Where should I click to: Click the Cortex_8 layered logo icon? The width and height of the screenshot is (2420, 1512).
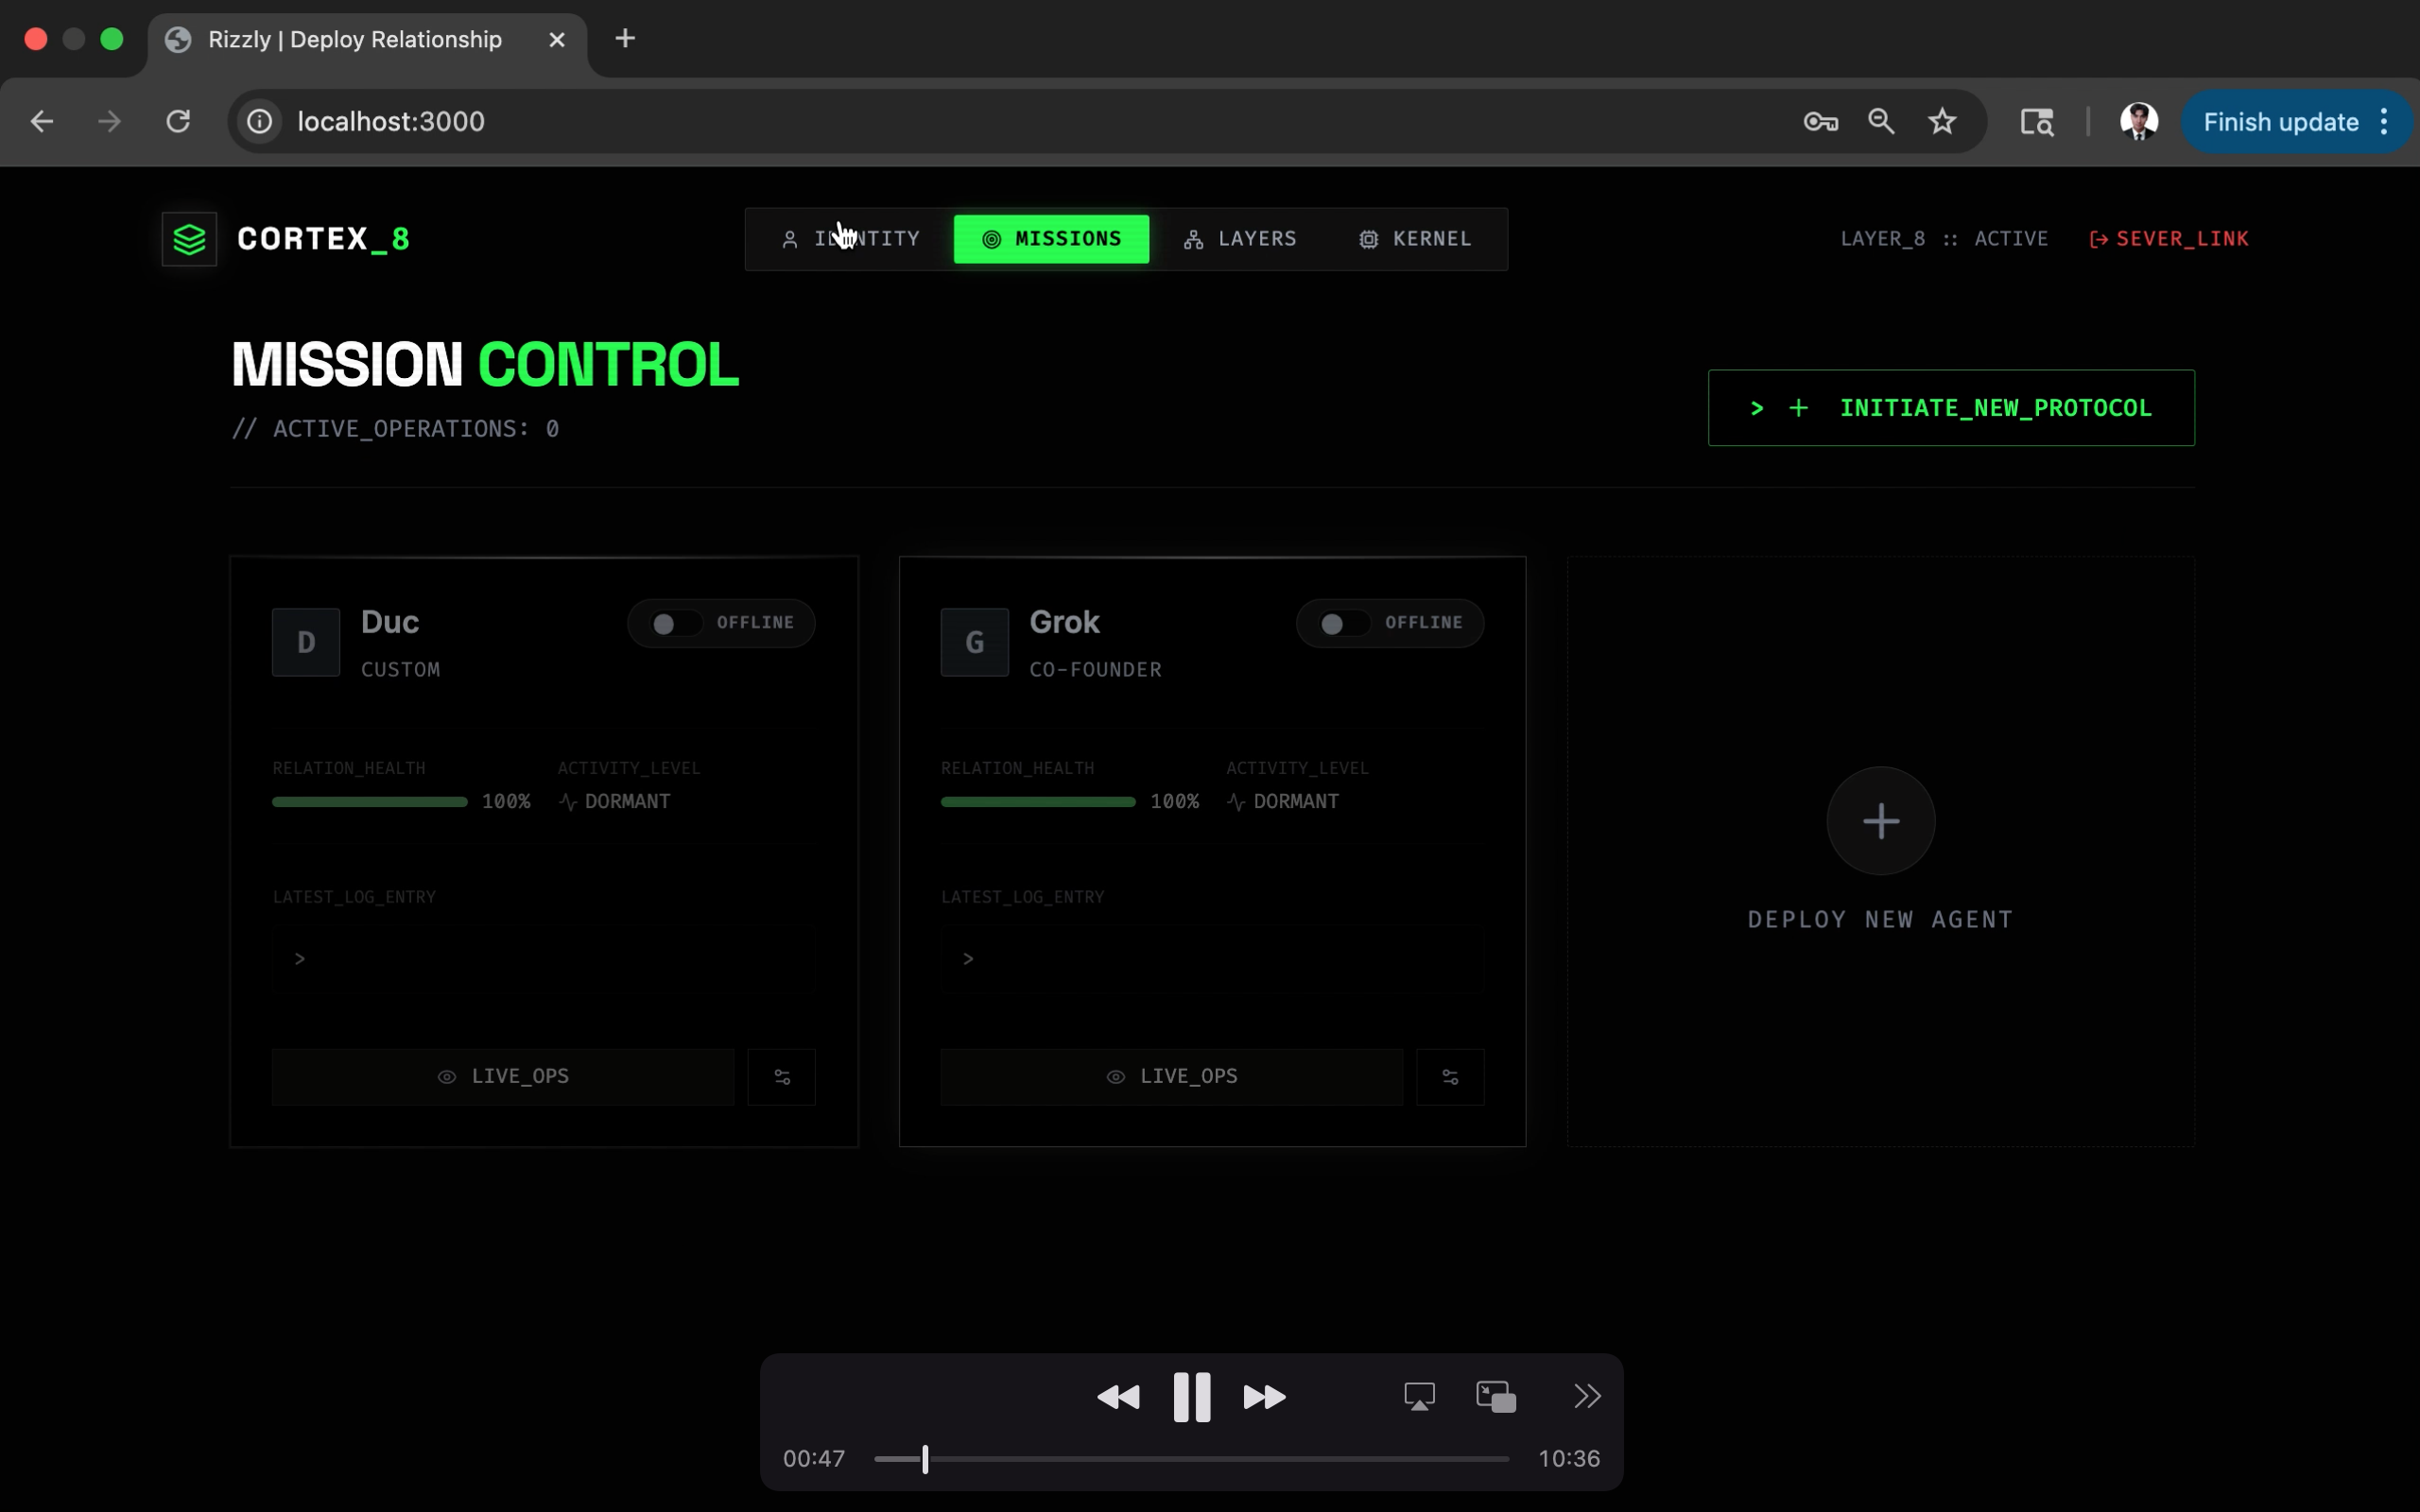[189, 239]
